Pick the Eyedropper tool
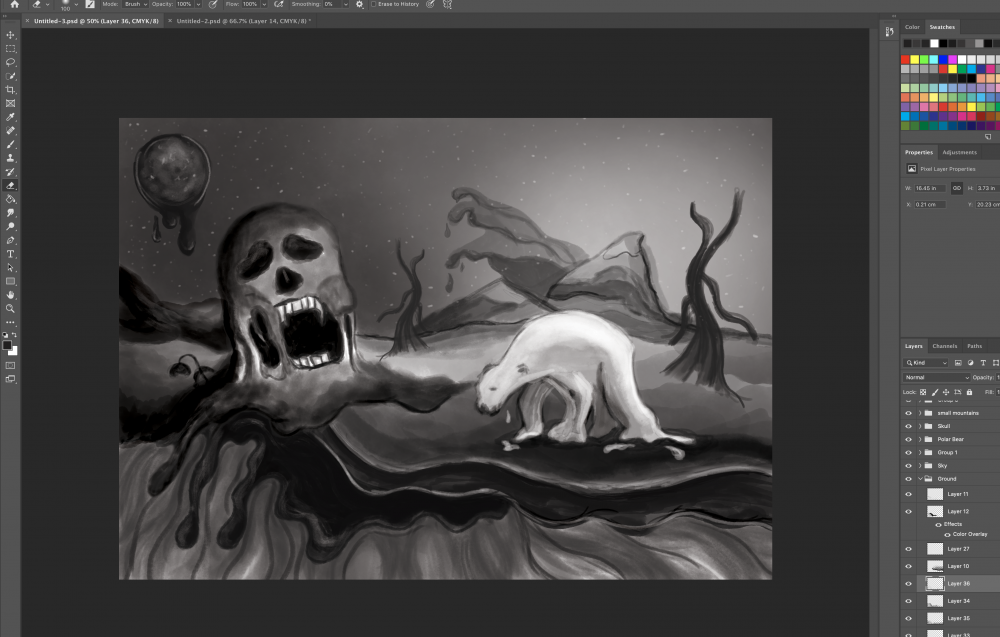 [10, 117]
